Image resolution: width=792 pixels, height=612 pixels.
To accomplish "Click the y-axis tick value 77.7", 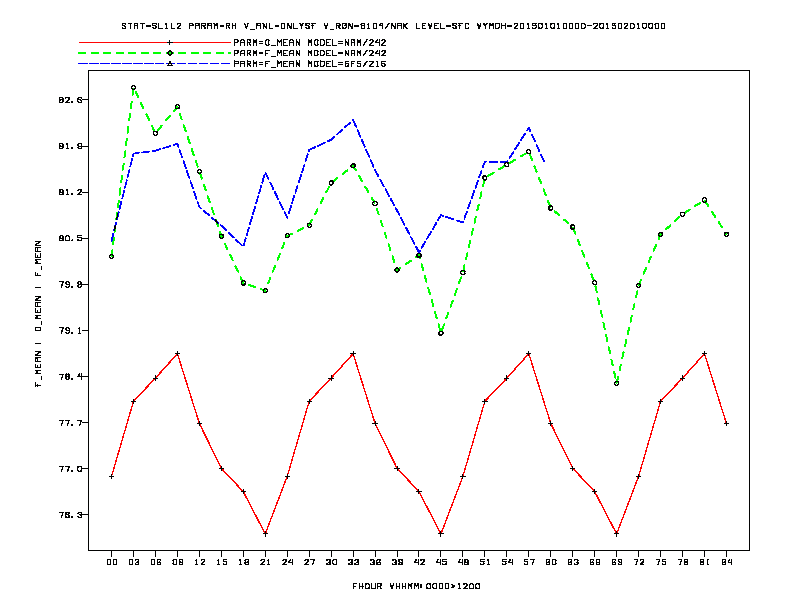I will (x=70, y=423).
